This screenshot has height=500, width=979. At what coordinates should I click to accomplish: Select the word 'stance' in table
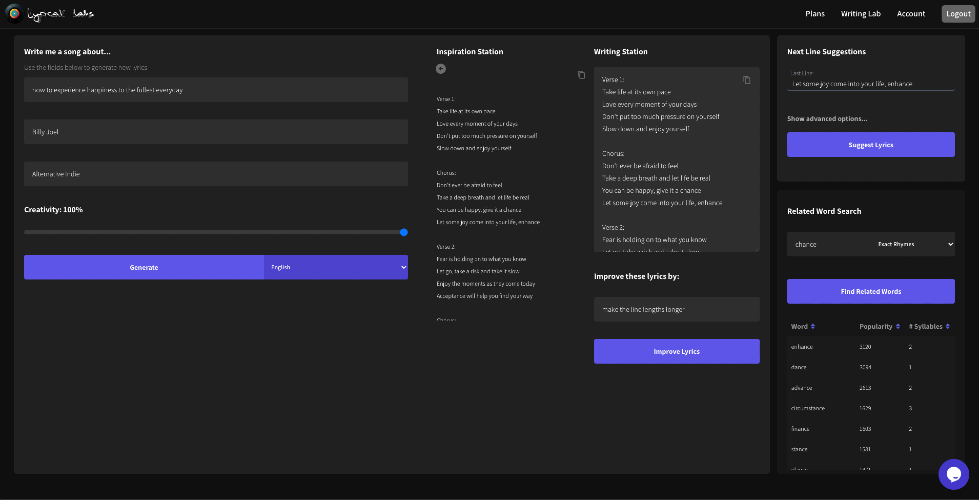tap(799, 449)
